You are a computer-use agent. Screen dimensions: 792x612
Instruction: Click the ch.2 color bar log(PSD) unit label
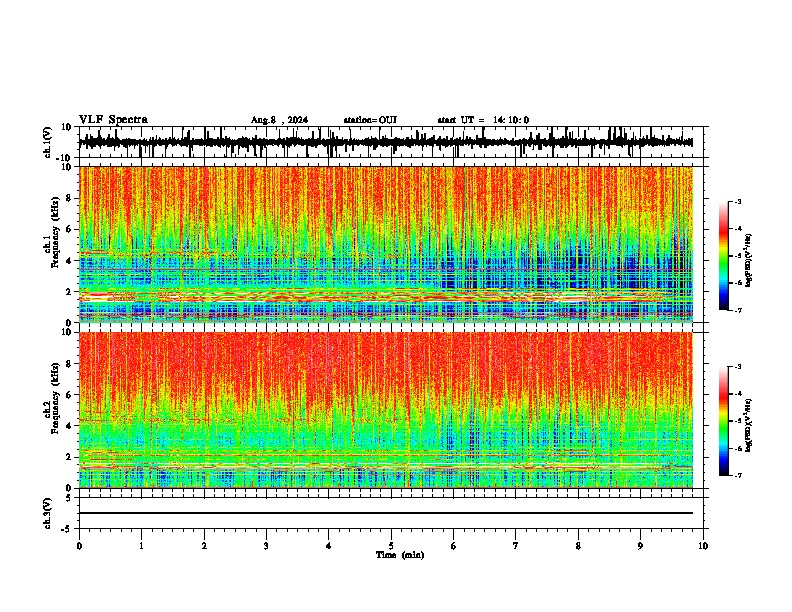[749, 425]
